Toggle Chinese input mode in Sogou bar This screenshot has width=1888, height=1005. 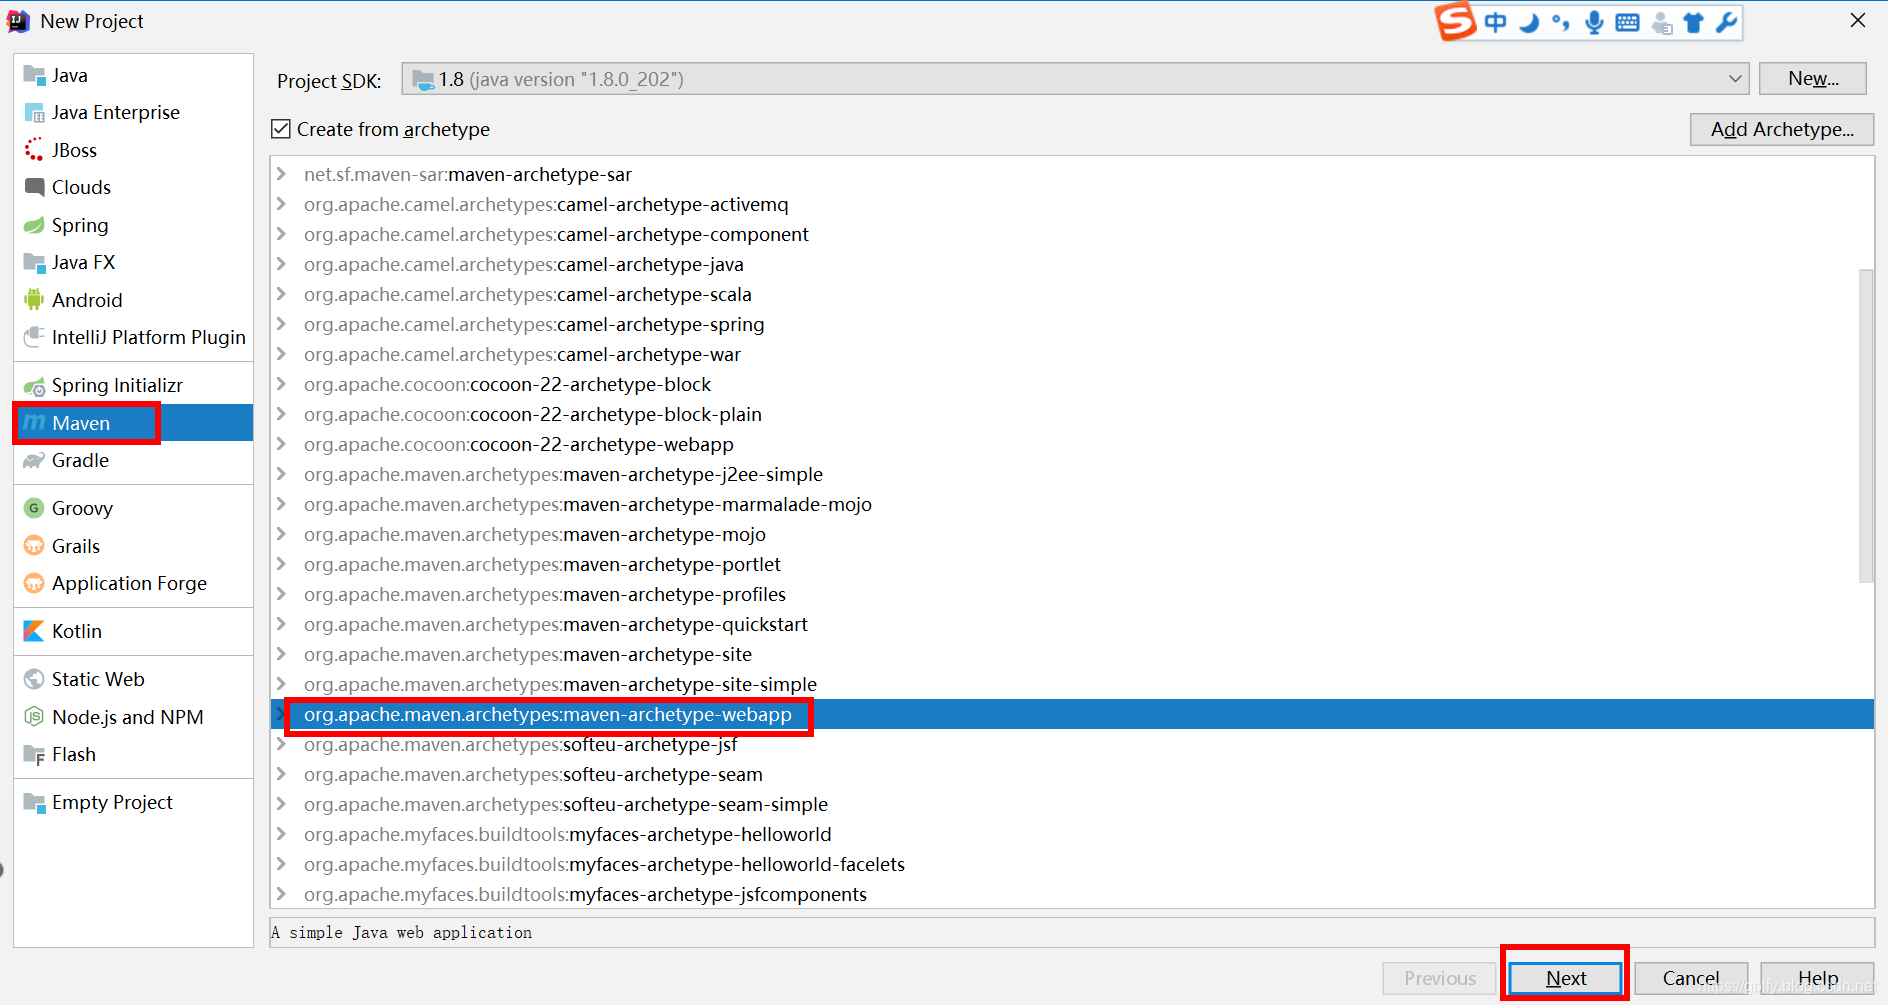pos(1496,22)
